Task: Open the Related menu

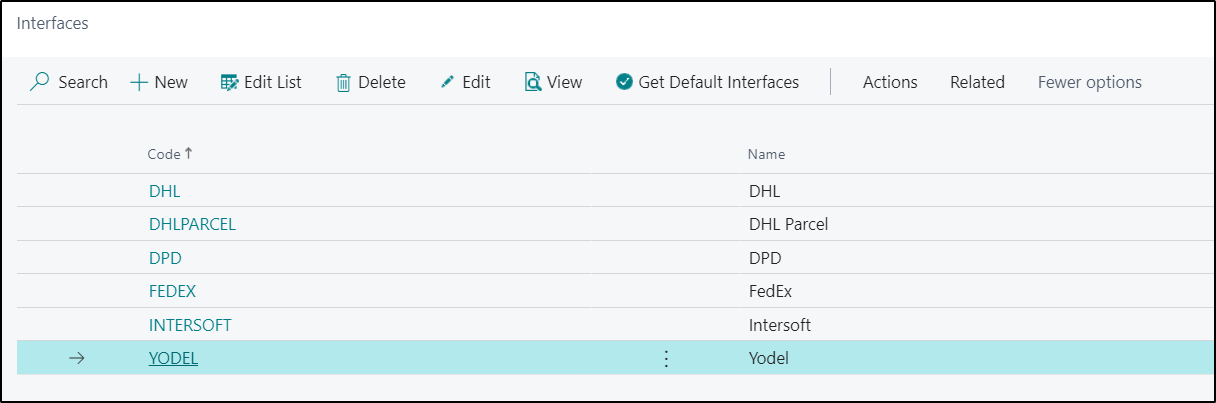Action: coord(977,82)
